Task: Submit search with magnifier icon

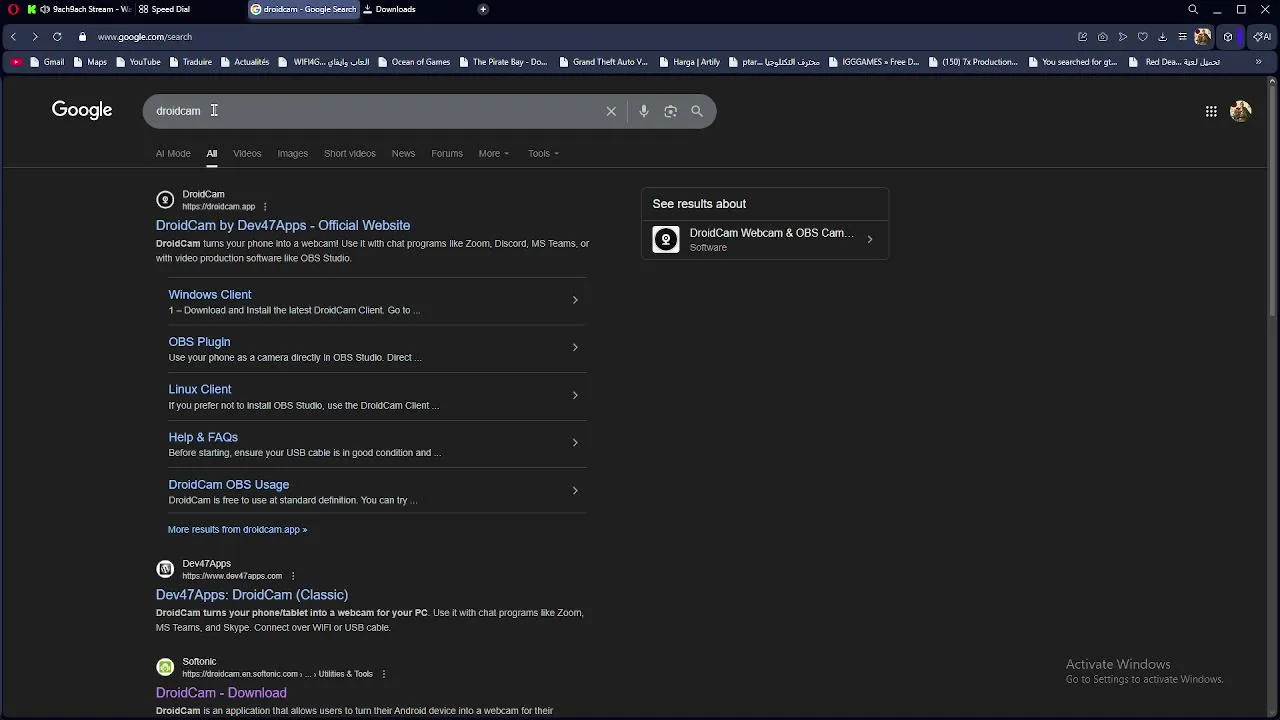Action: coord(697,111)
